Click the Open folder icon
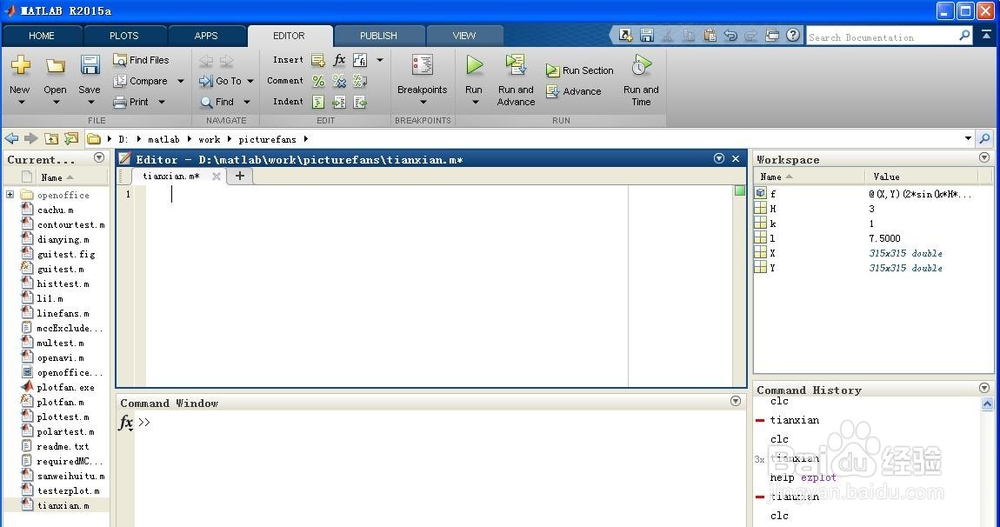1000x527 pixels. [x=55, y=66]
